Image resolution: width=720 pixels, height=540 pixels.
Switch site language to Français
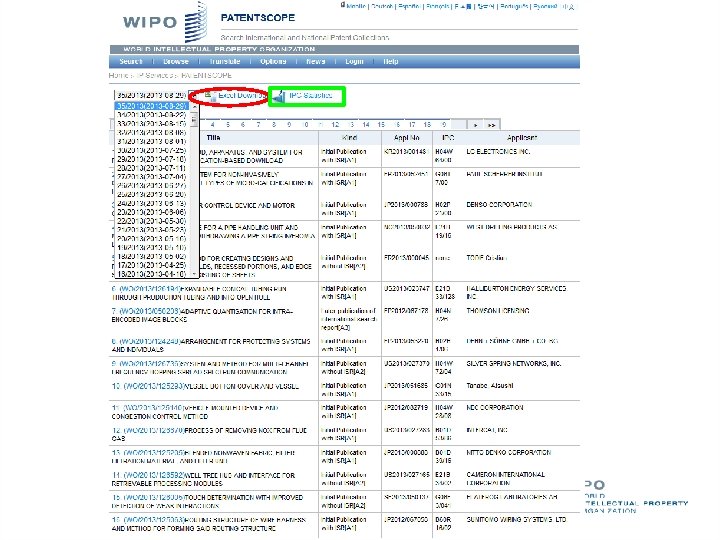(x=438, y=6)
